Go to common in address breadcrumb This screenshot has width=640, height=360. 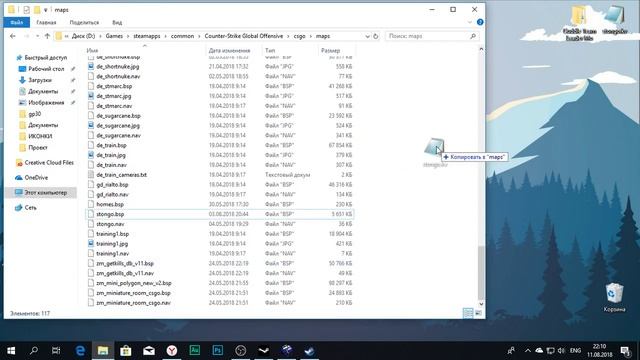(182, 36)
